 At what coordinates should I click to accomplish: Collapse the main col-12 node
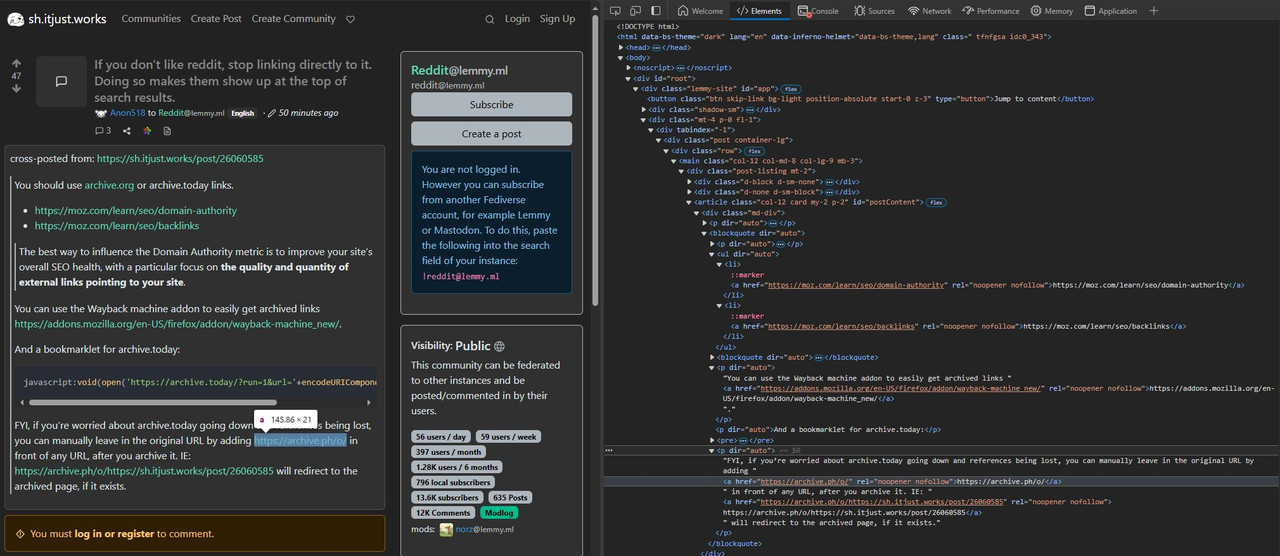[675, 161]
